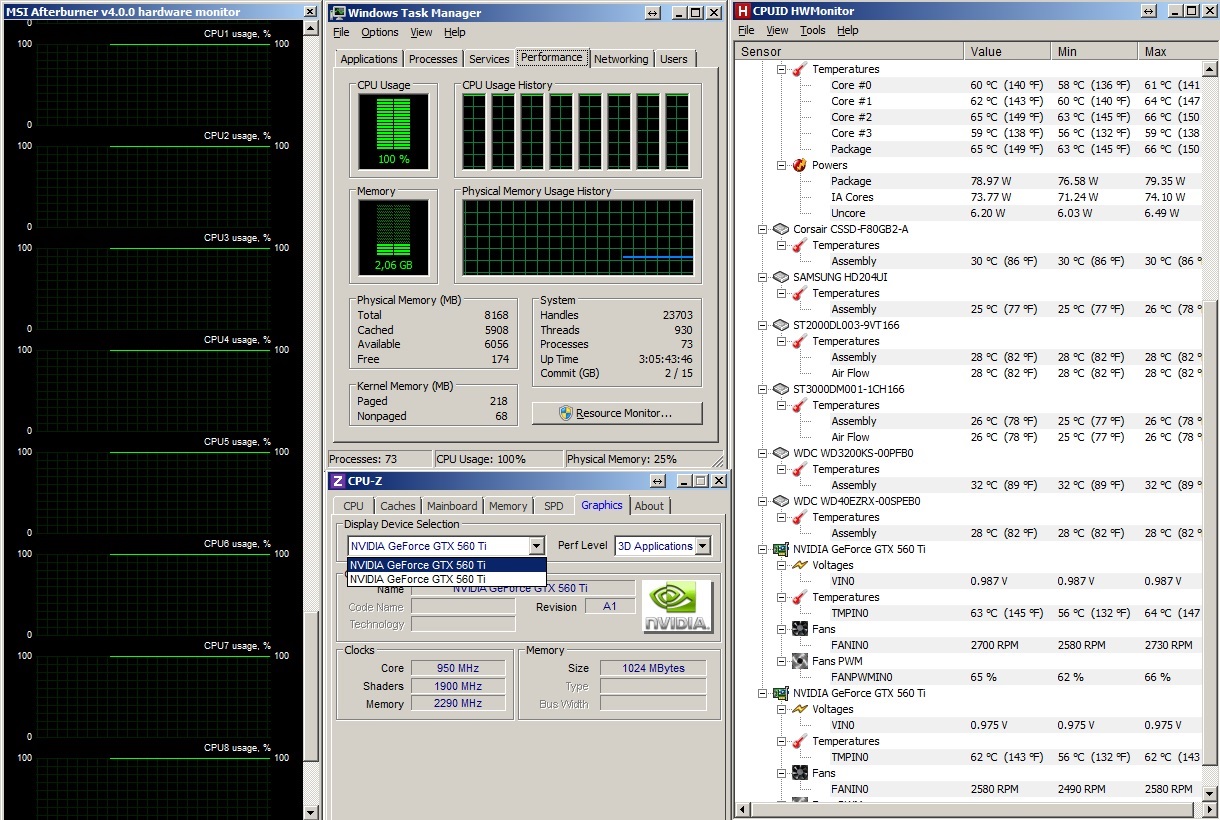This screenshot has height=820, width=1220.
Task: Open the Applications tab in Task Manager
Action: 369,59
